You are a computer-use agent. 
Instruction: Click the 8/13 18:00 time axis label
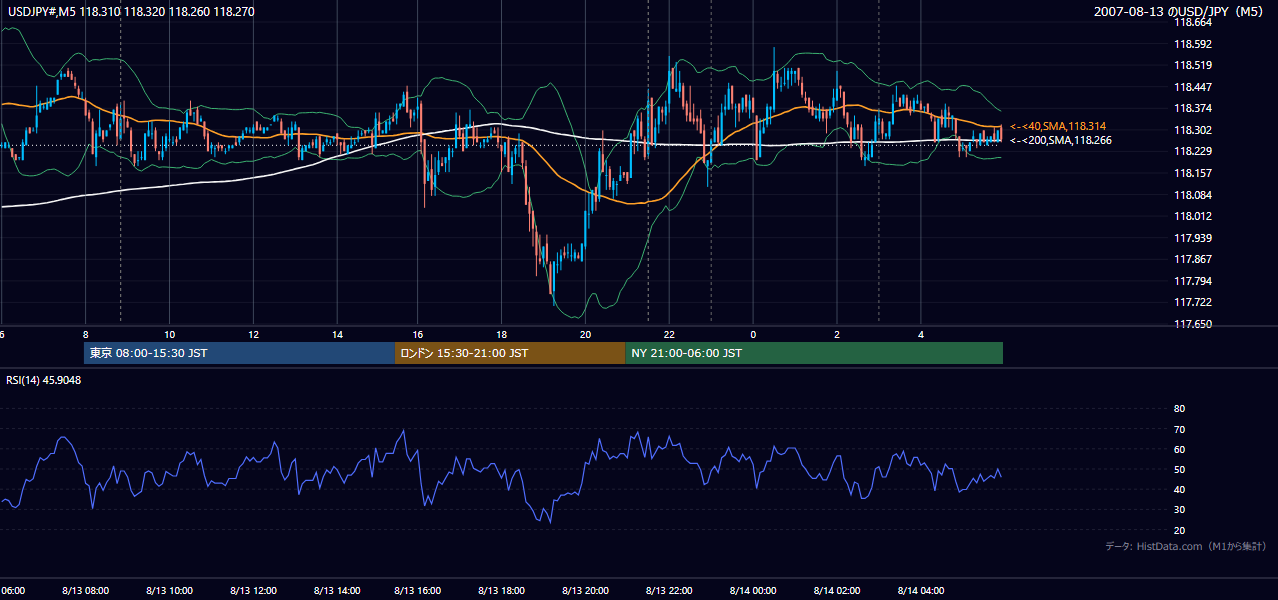tap(502, 590)
